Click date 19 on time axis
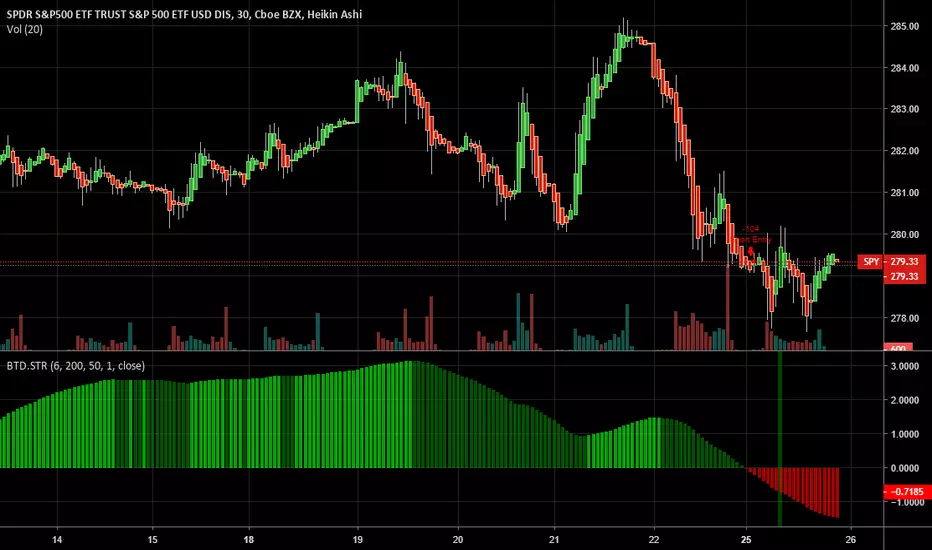 (357, 540)
